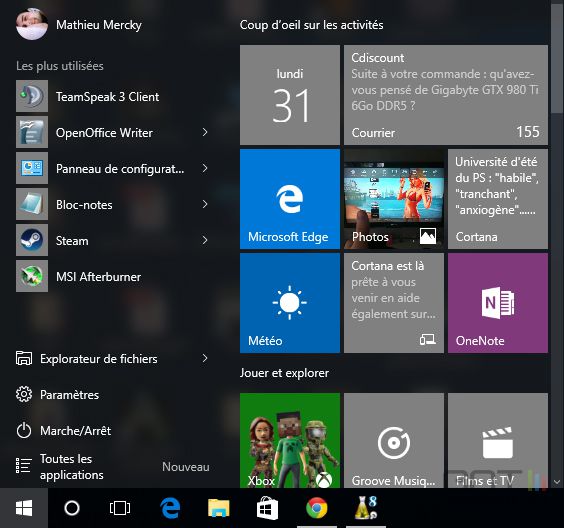
Task: Open the Xbox tile
Action: (x=290, y=440)
